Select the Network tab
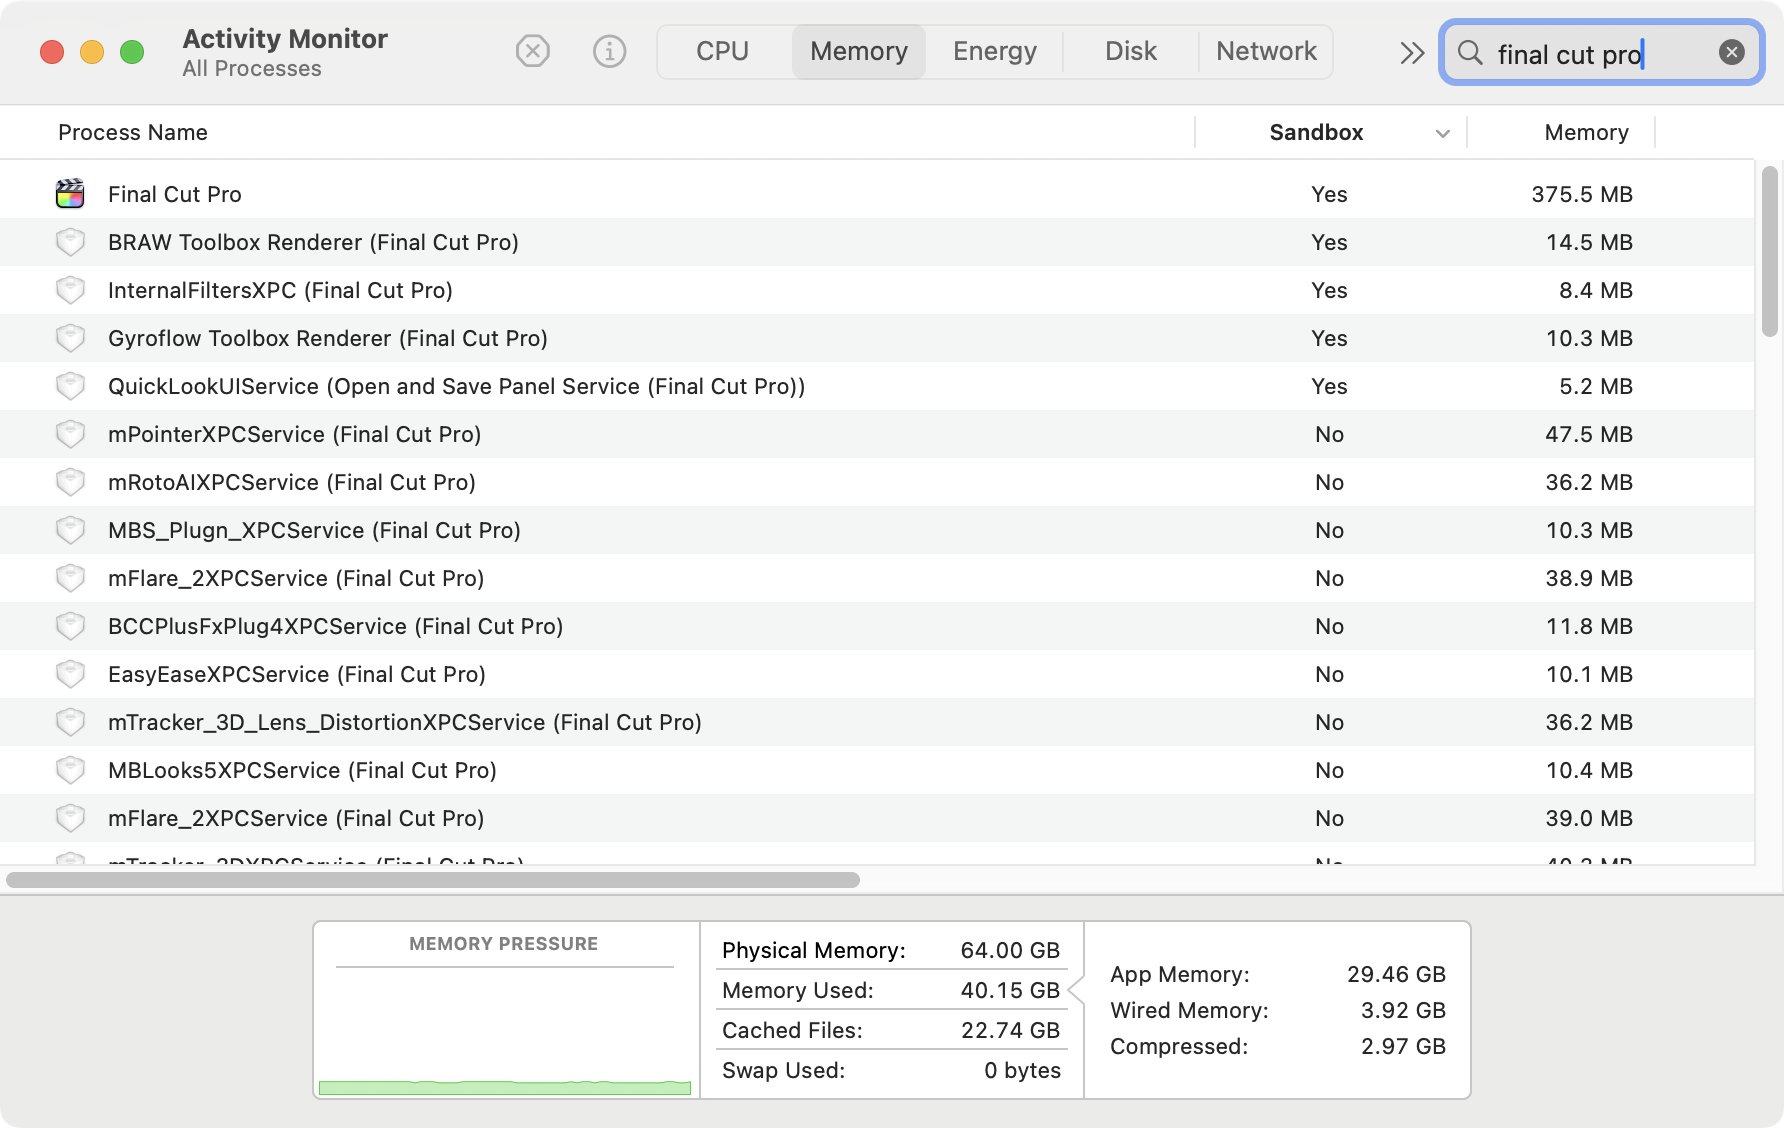Screen dimensions: 1784x1128 [1265, 51]
